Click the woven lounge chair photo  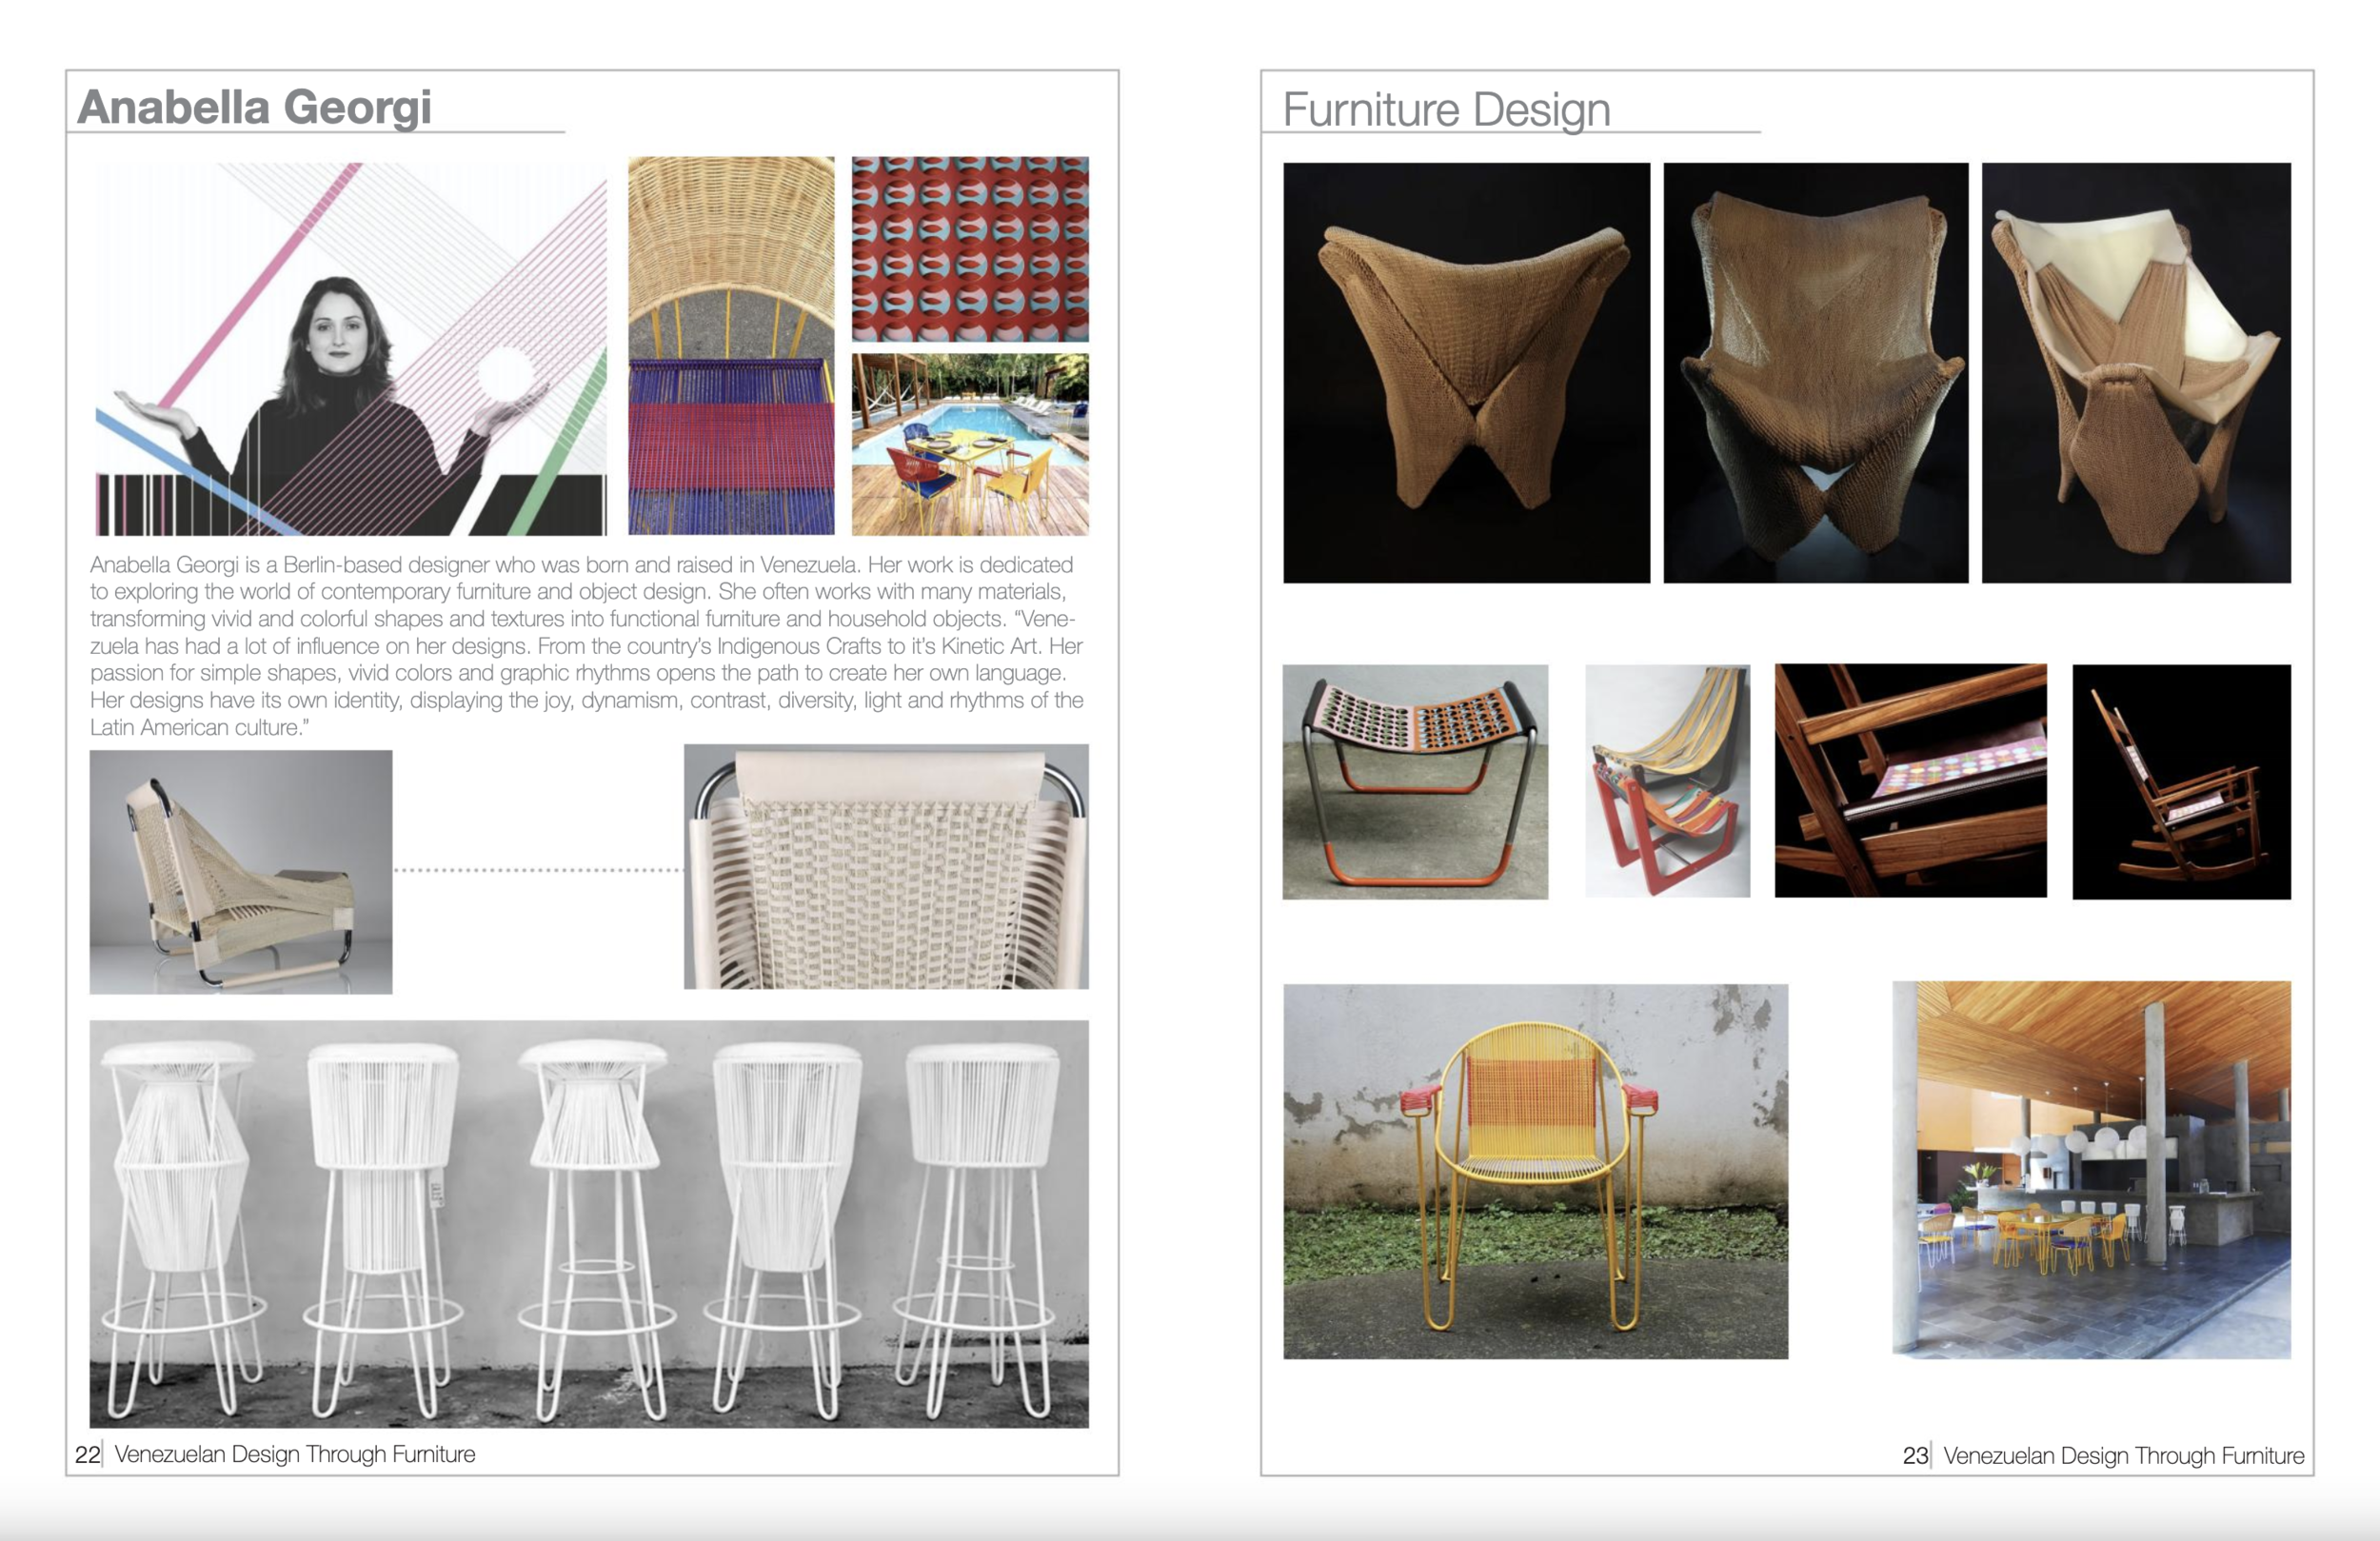pyautogui.click(x=241, y=871)
